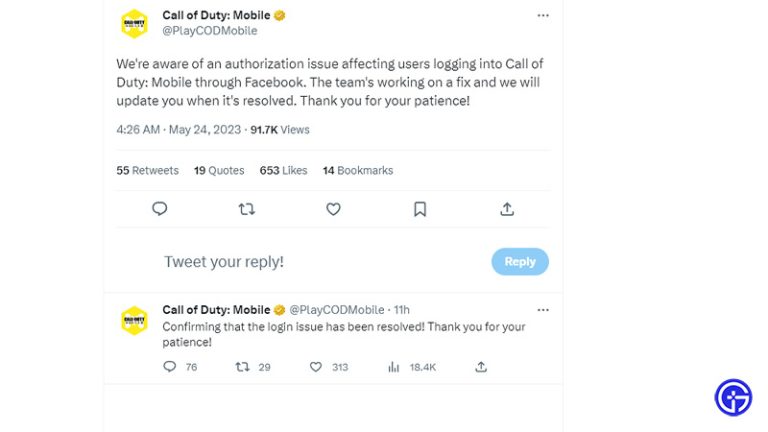
Task: Retweet the login resolved tweet
Action: point(242,367)
